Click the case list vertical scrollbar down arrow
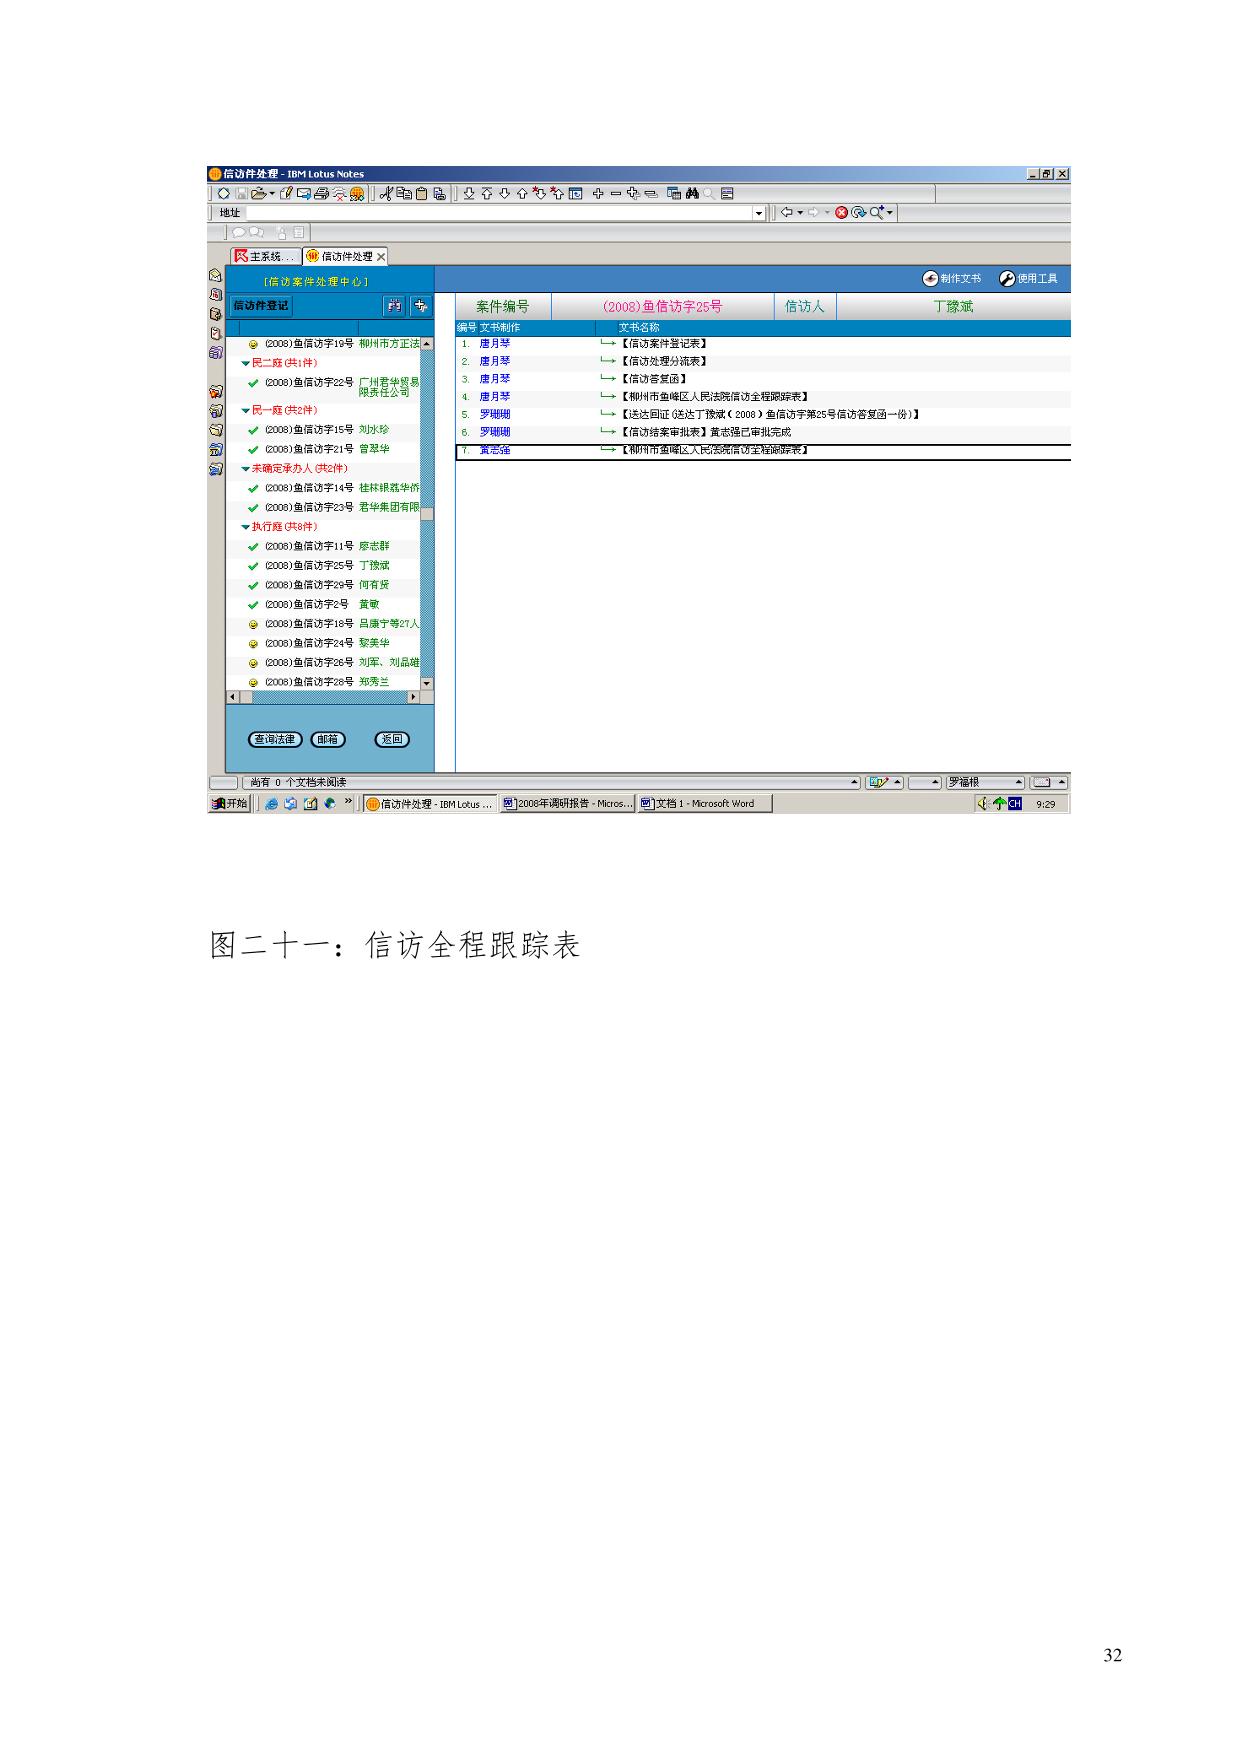The width and height of the screenshot is (1240, 1753). point(427,683)
